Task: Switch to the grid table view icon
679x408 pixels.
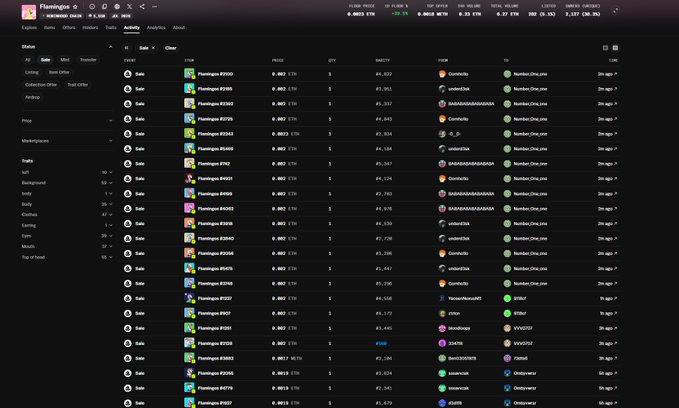Action: tap(615, 48)
